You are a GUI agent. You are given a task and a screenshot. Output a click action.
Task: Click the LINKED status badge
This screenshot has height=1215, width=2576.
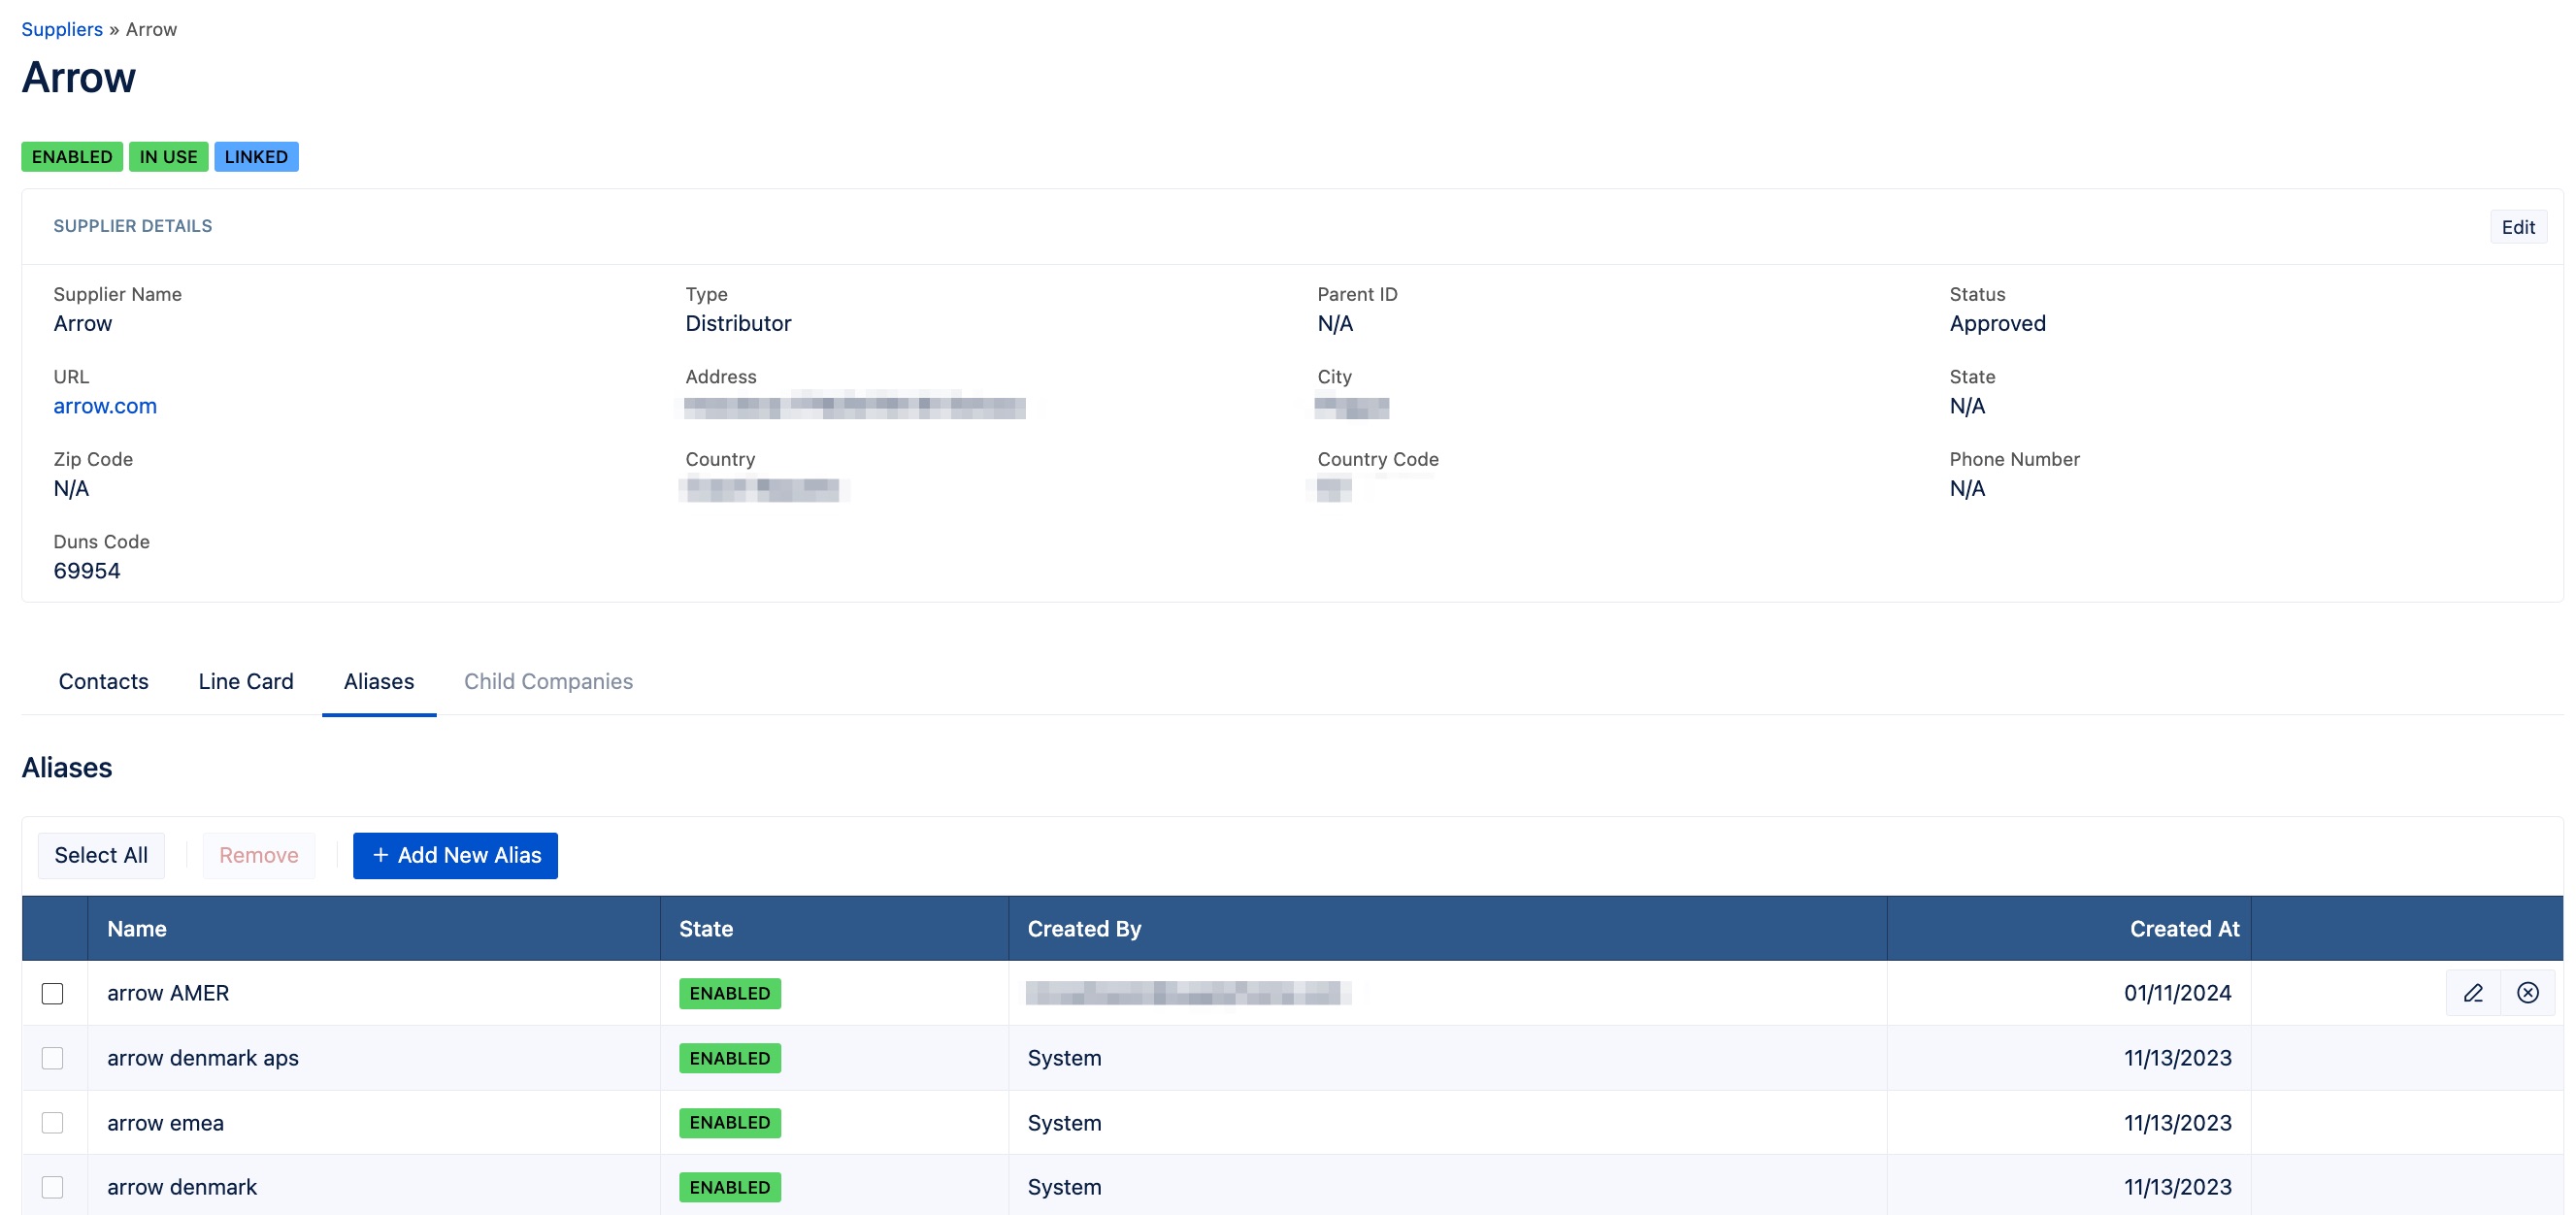[256, 157]
